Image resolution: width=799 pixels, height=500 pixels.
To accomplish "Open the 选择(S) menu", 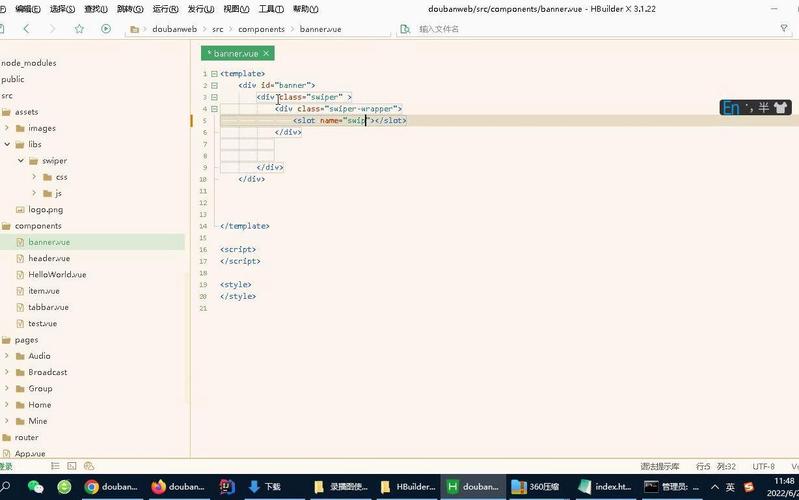I will coord(62,9).
